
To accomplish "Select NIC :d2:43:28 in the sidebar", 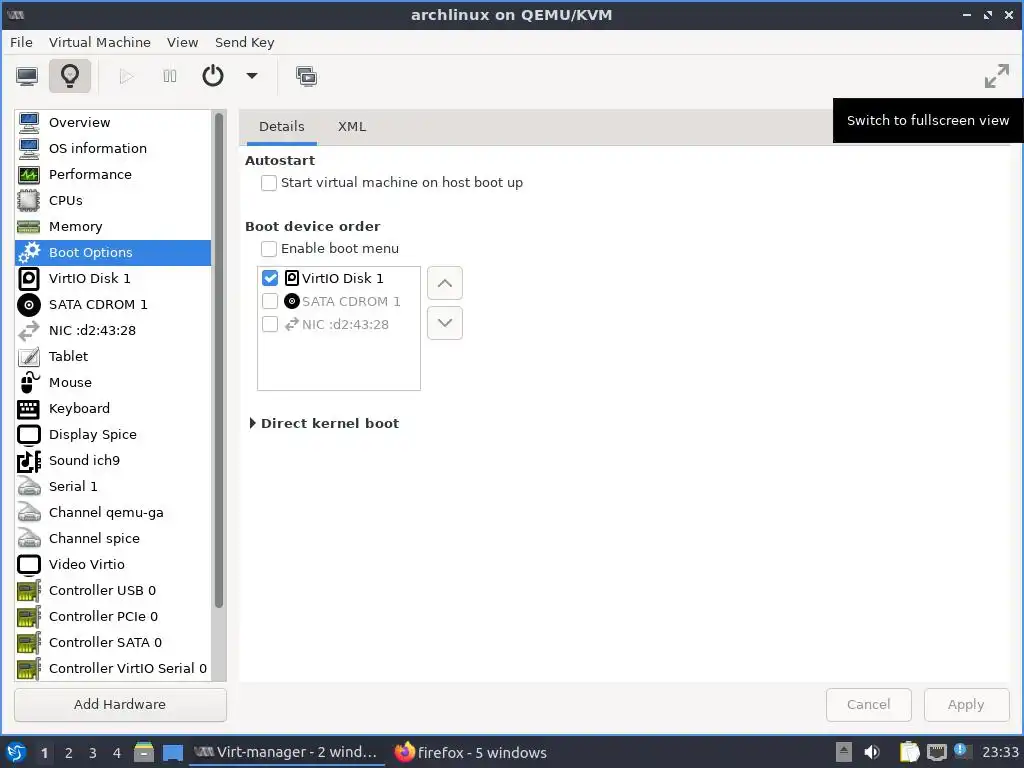I will coord(113,330).
